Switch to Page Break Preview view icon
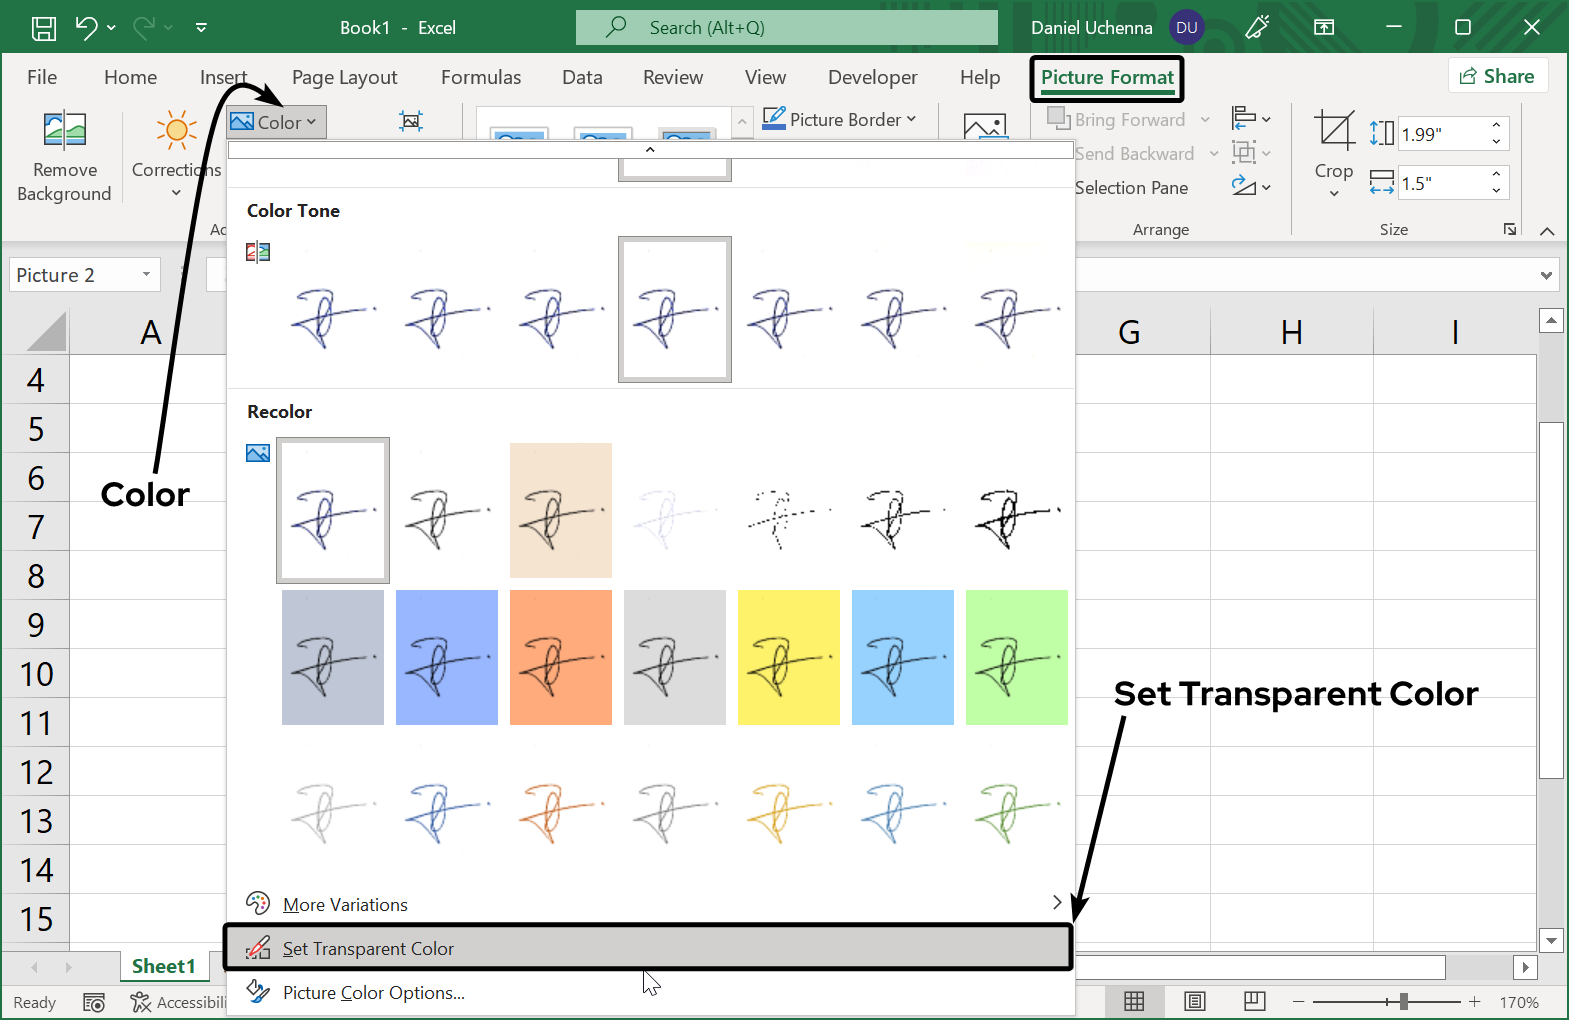 (x=1254, y=1002)
